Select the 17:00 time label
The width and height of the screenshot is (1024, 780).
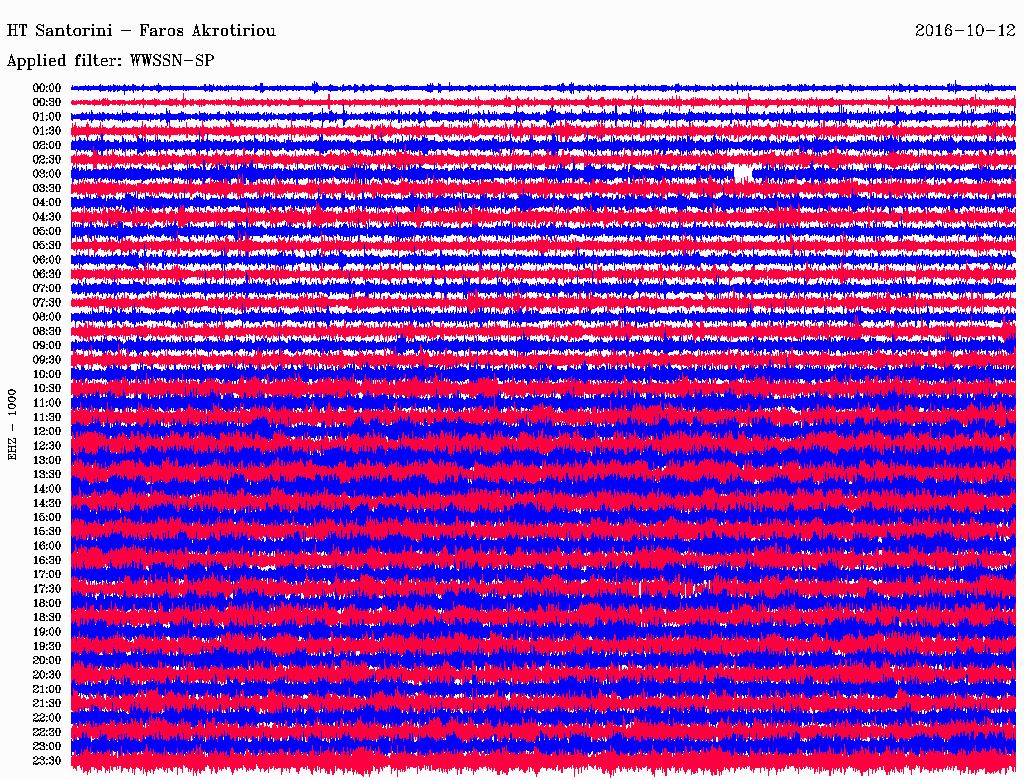coord(47,575)
